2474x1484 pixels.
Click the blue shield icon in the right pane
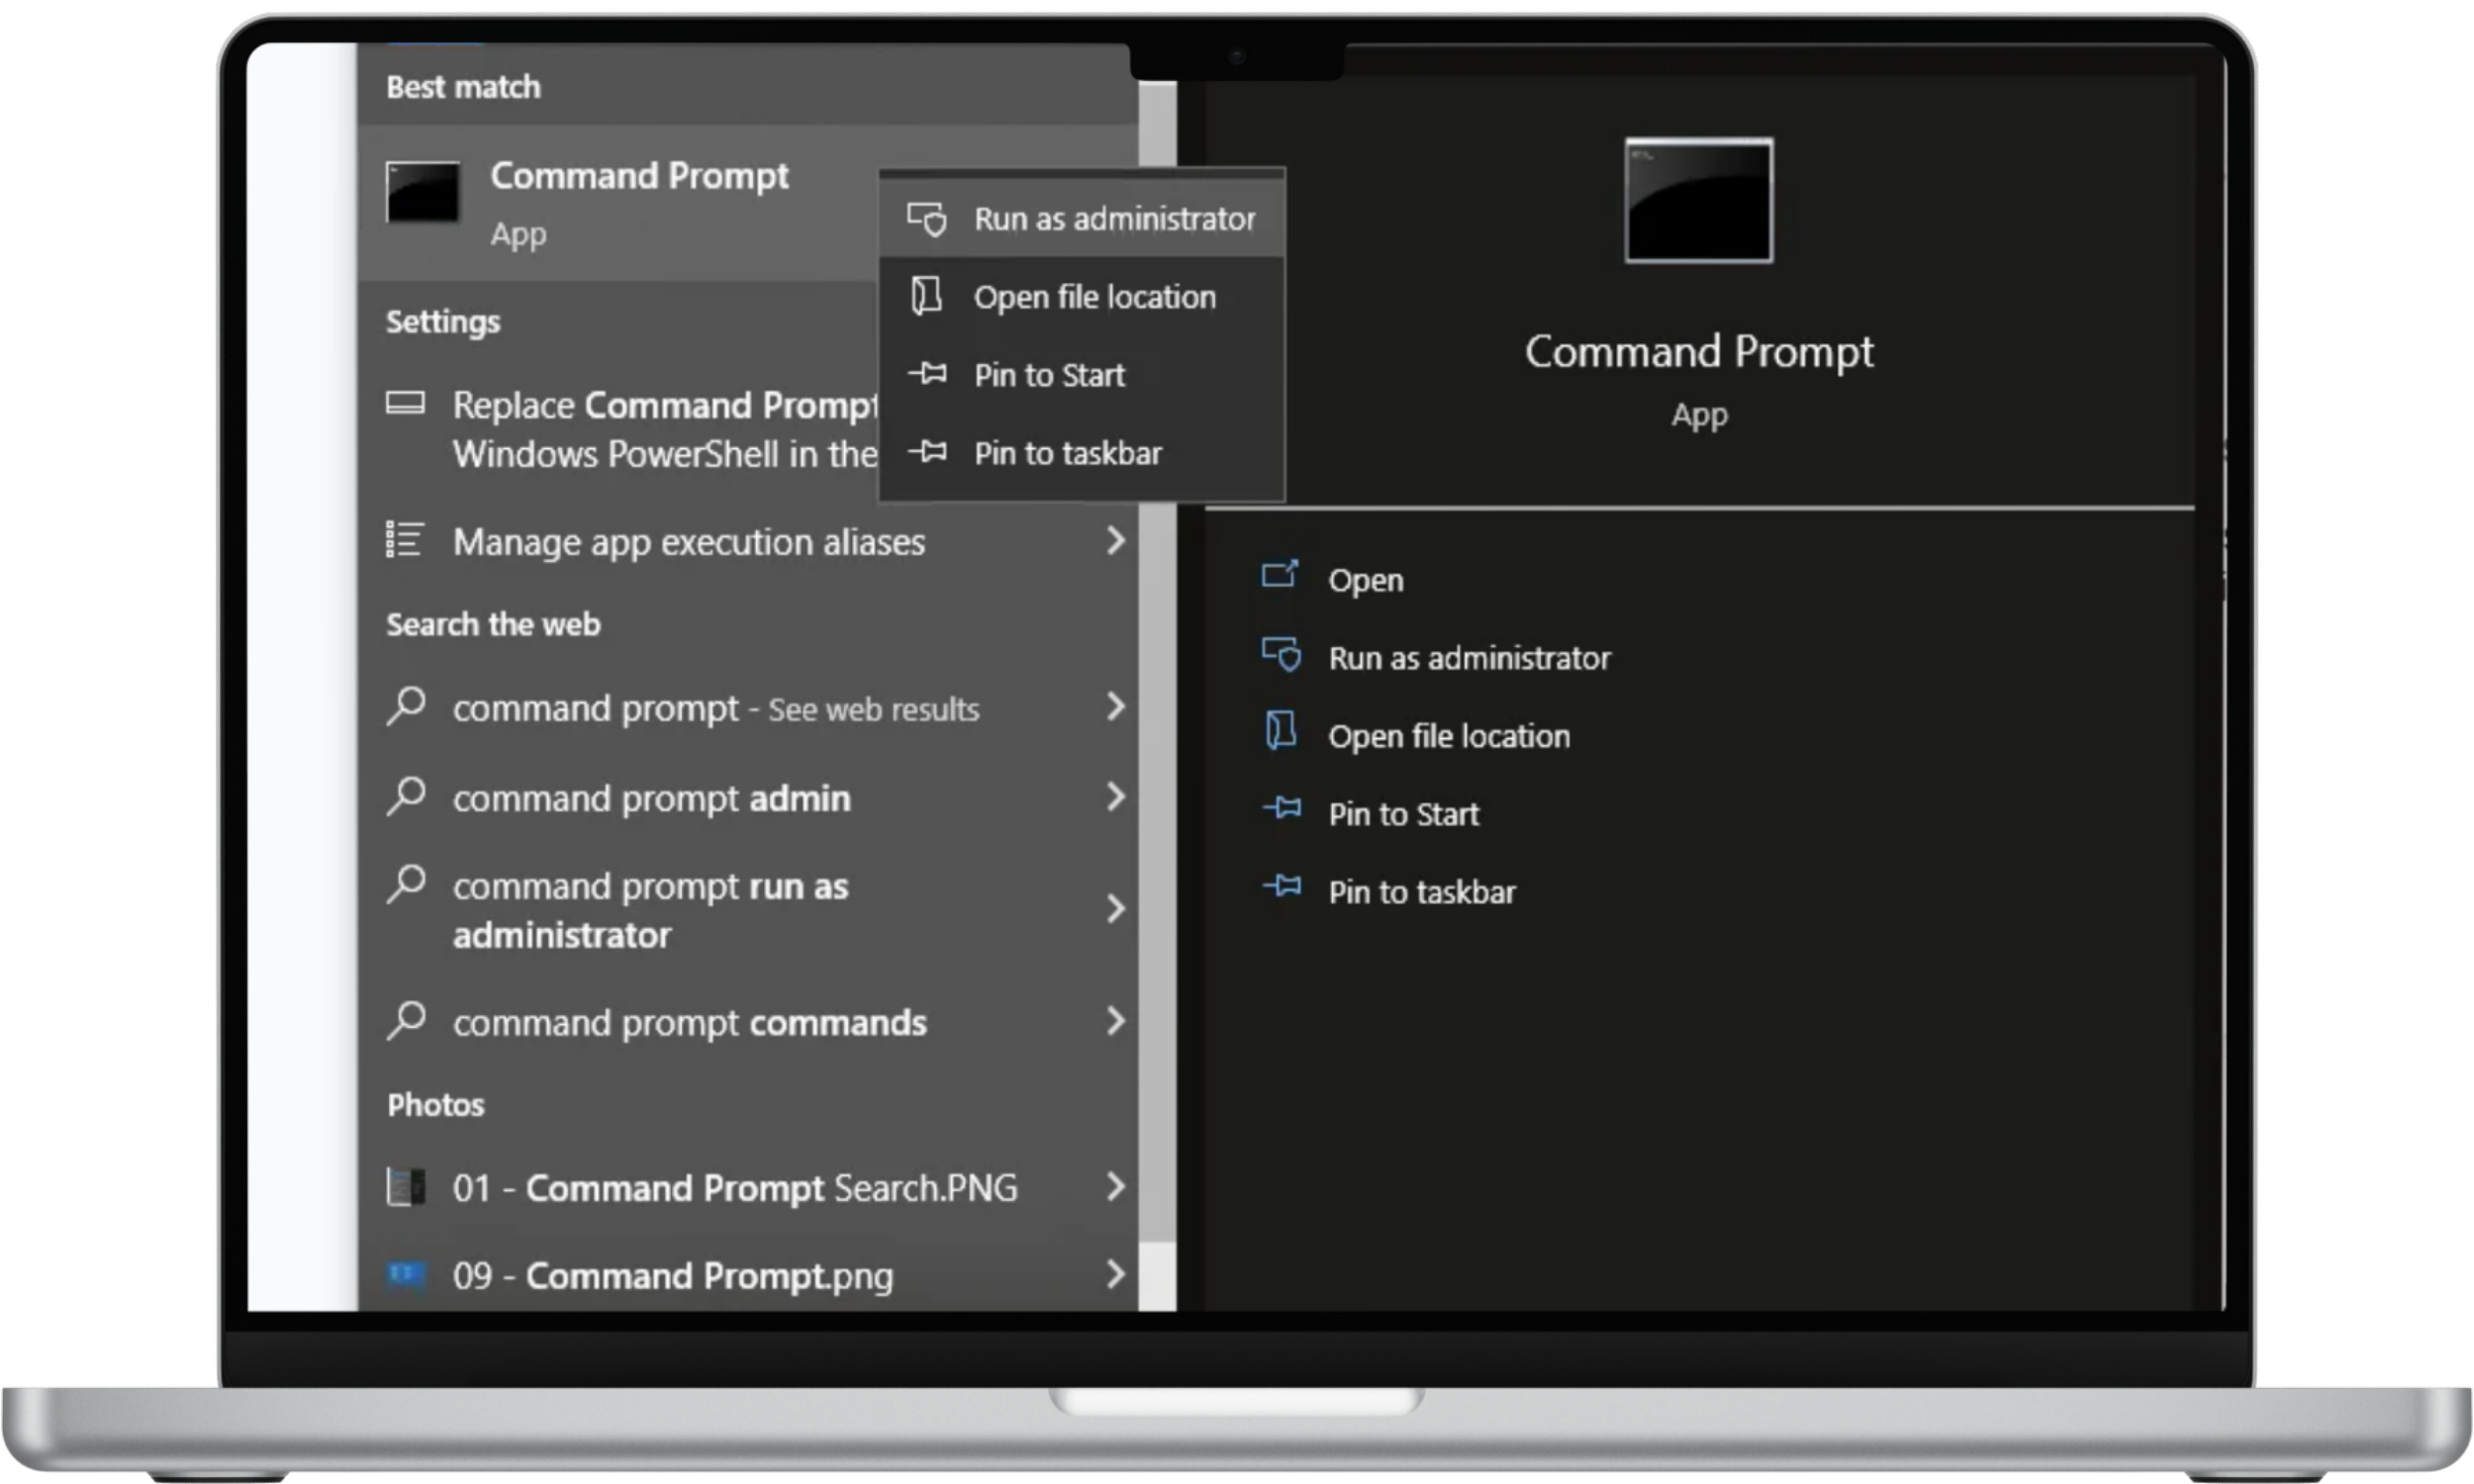click(x=1281, y=655)
